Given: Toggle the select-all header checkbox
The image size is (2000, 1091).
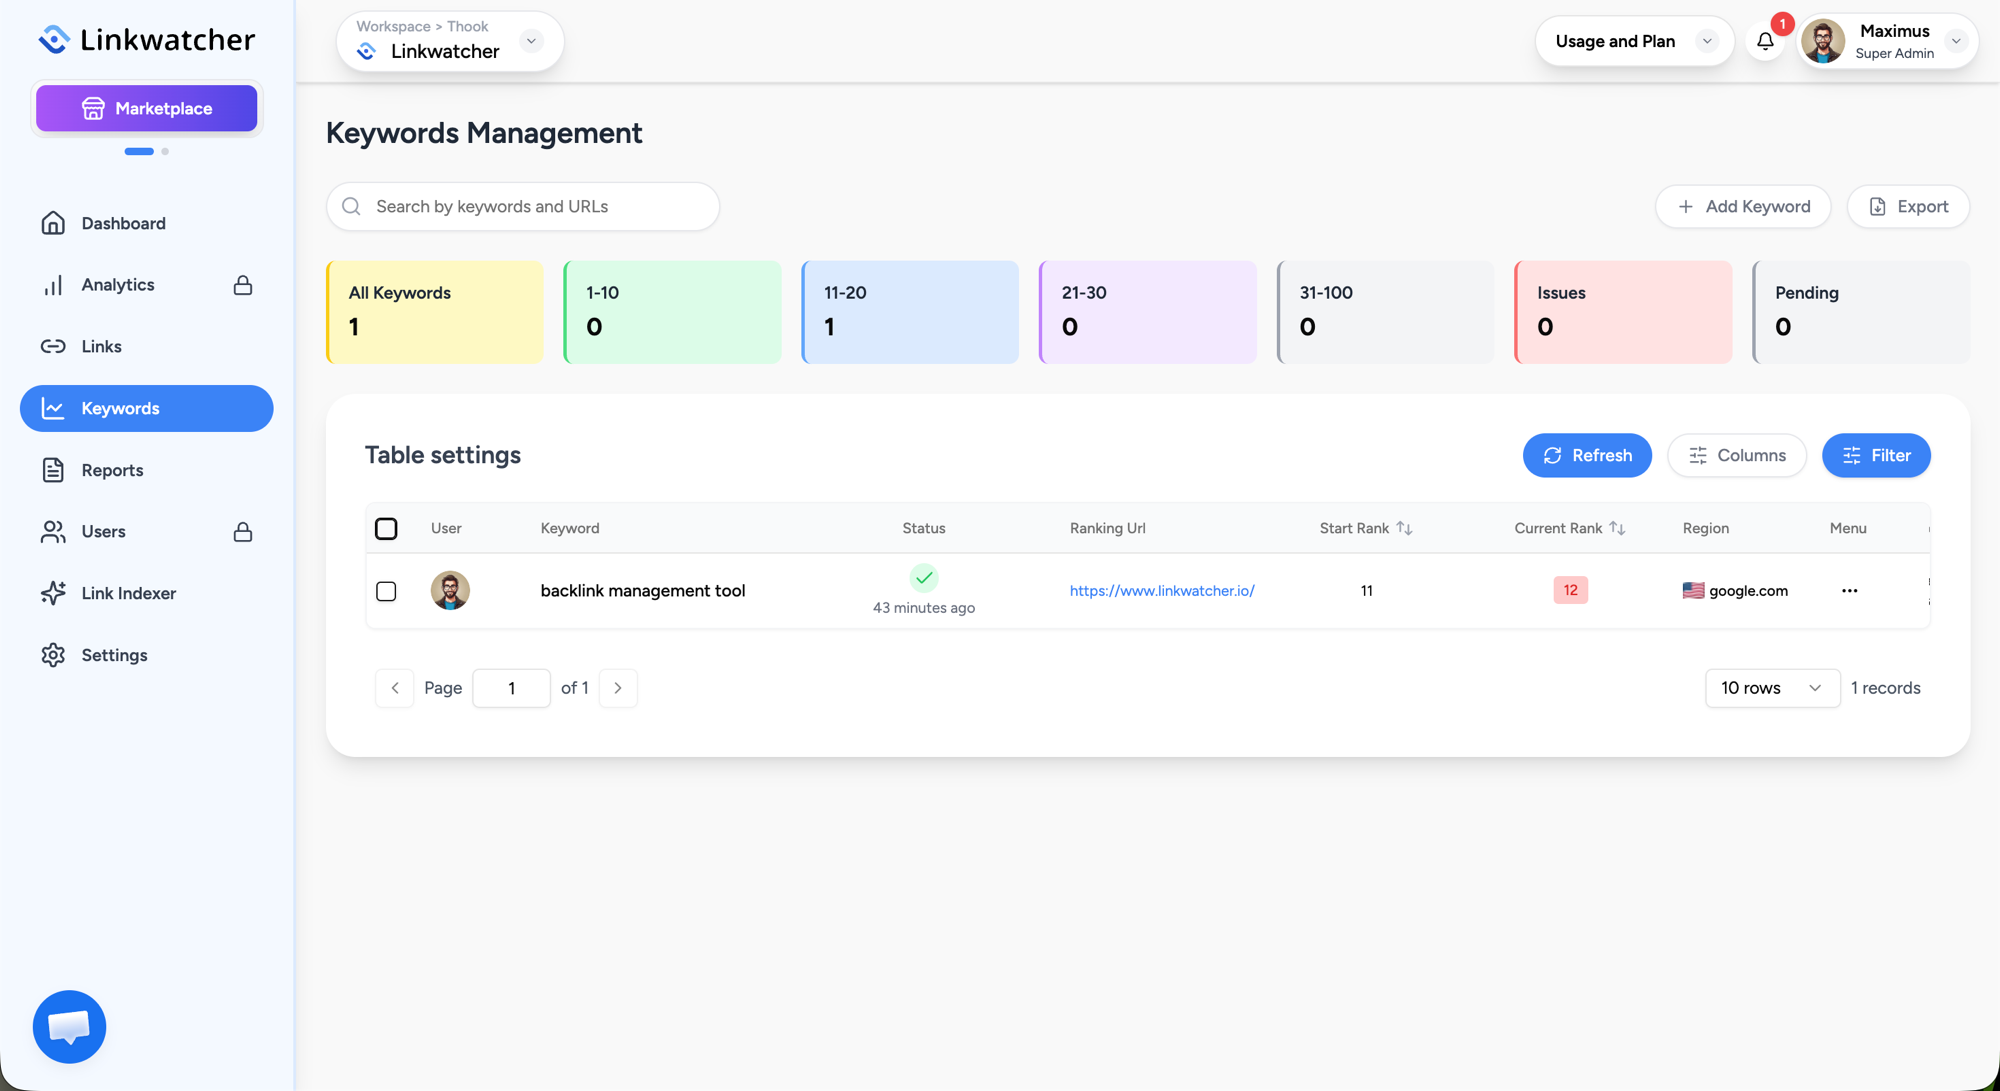Looking at the screenshot, I should click(x=386, y=528).
